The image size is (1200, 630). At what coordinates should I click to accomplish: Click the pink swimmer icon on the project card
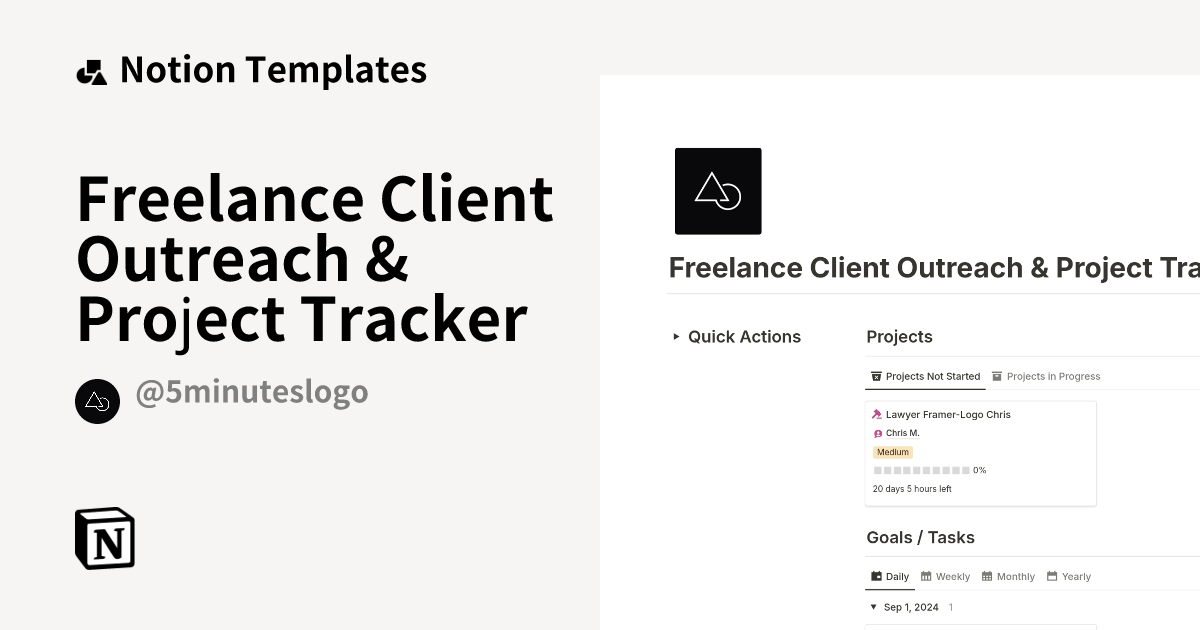(877, 414)
